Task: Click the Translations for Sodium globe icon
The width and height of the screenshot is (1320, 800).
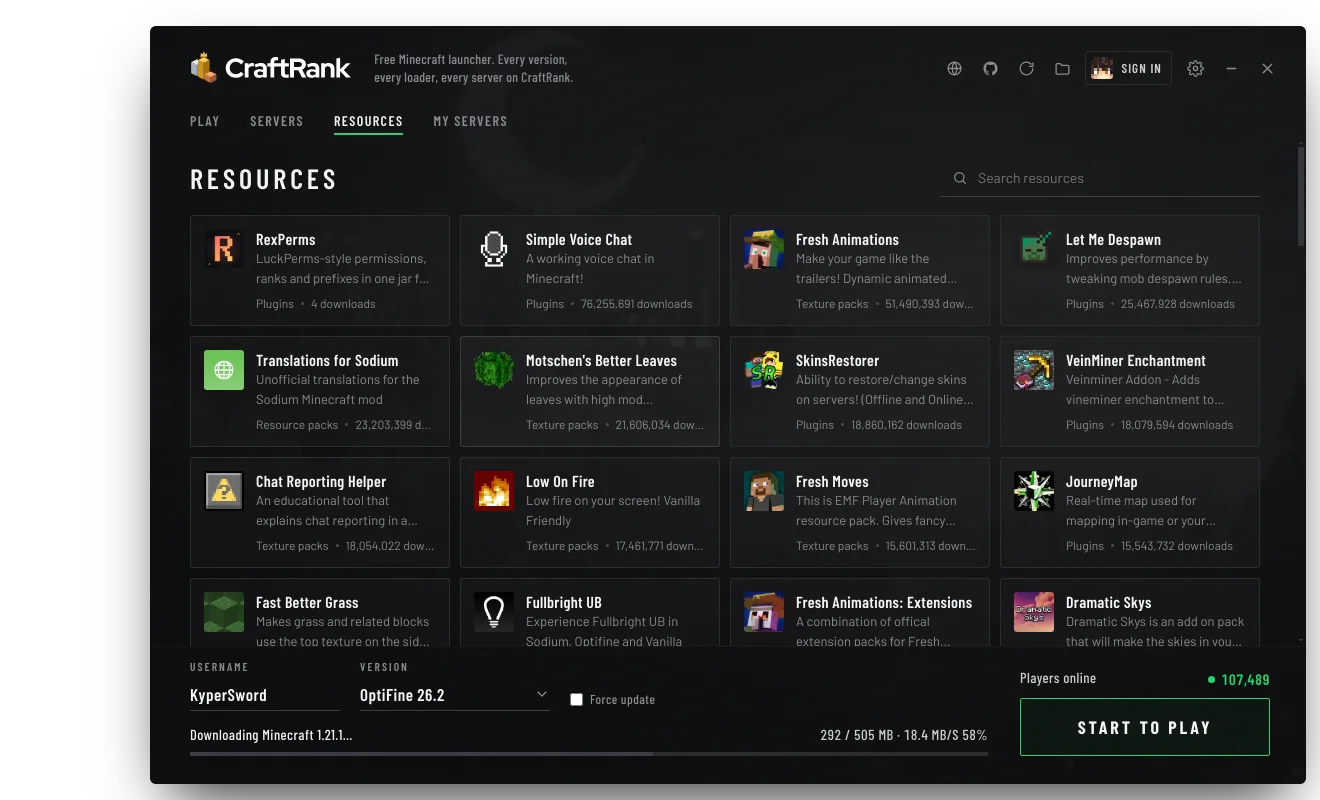Action: [224, 370]
